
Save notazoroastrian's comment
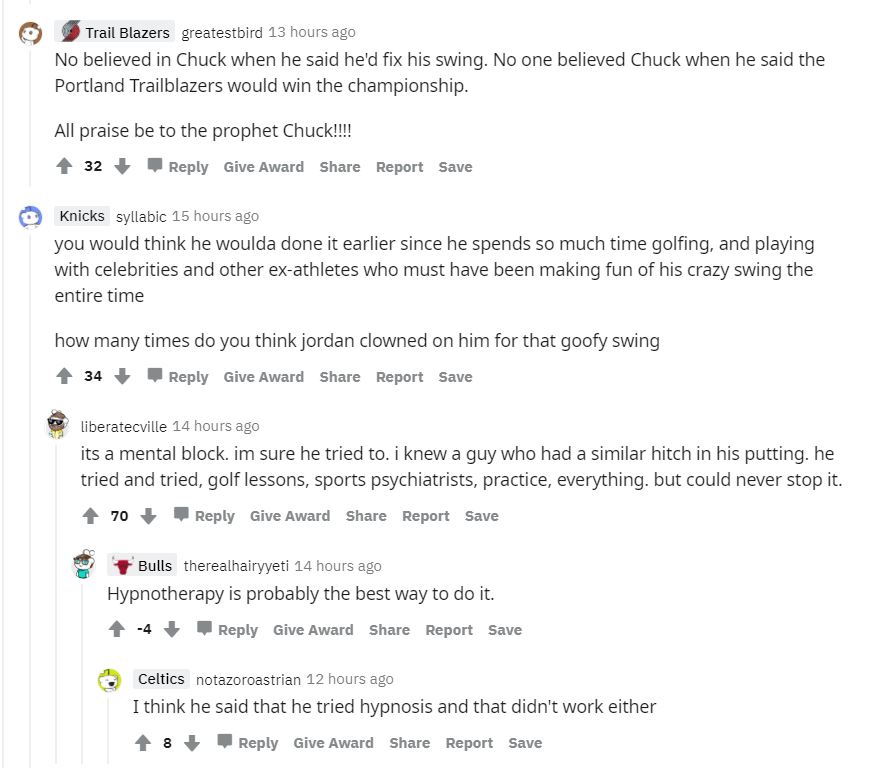point(525,742)
